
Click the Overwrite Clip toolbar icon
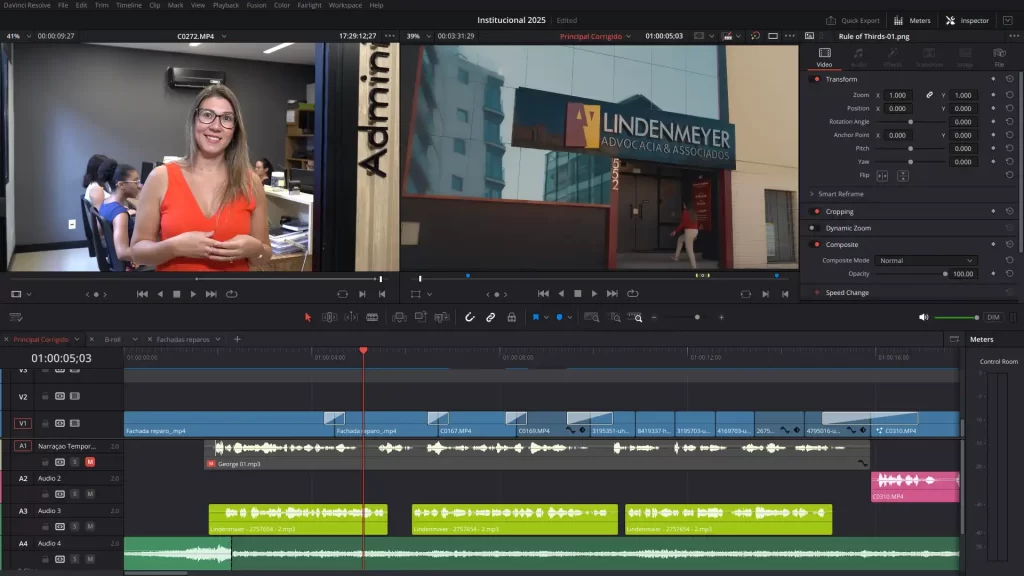point(421,317)
